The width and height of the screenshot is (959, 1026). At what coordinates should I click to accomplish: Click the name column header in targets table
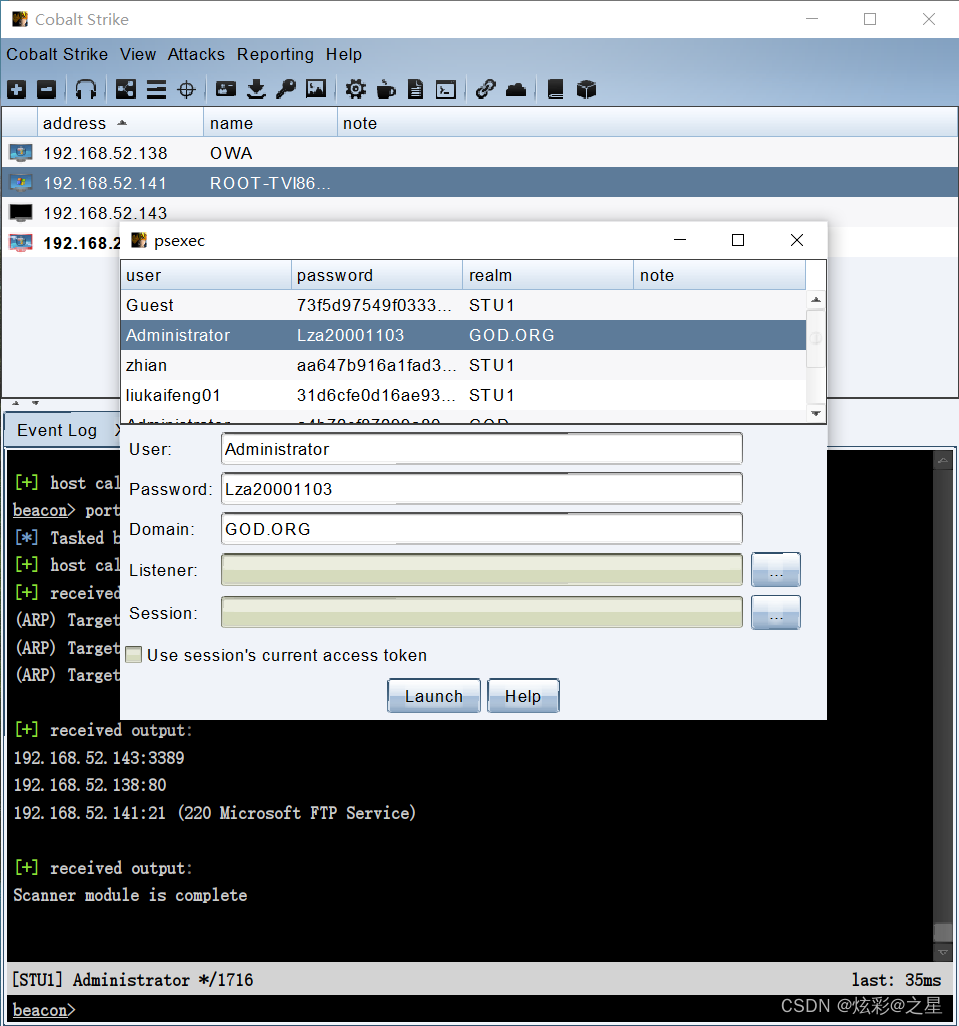tap(270, 123)
